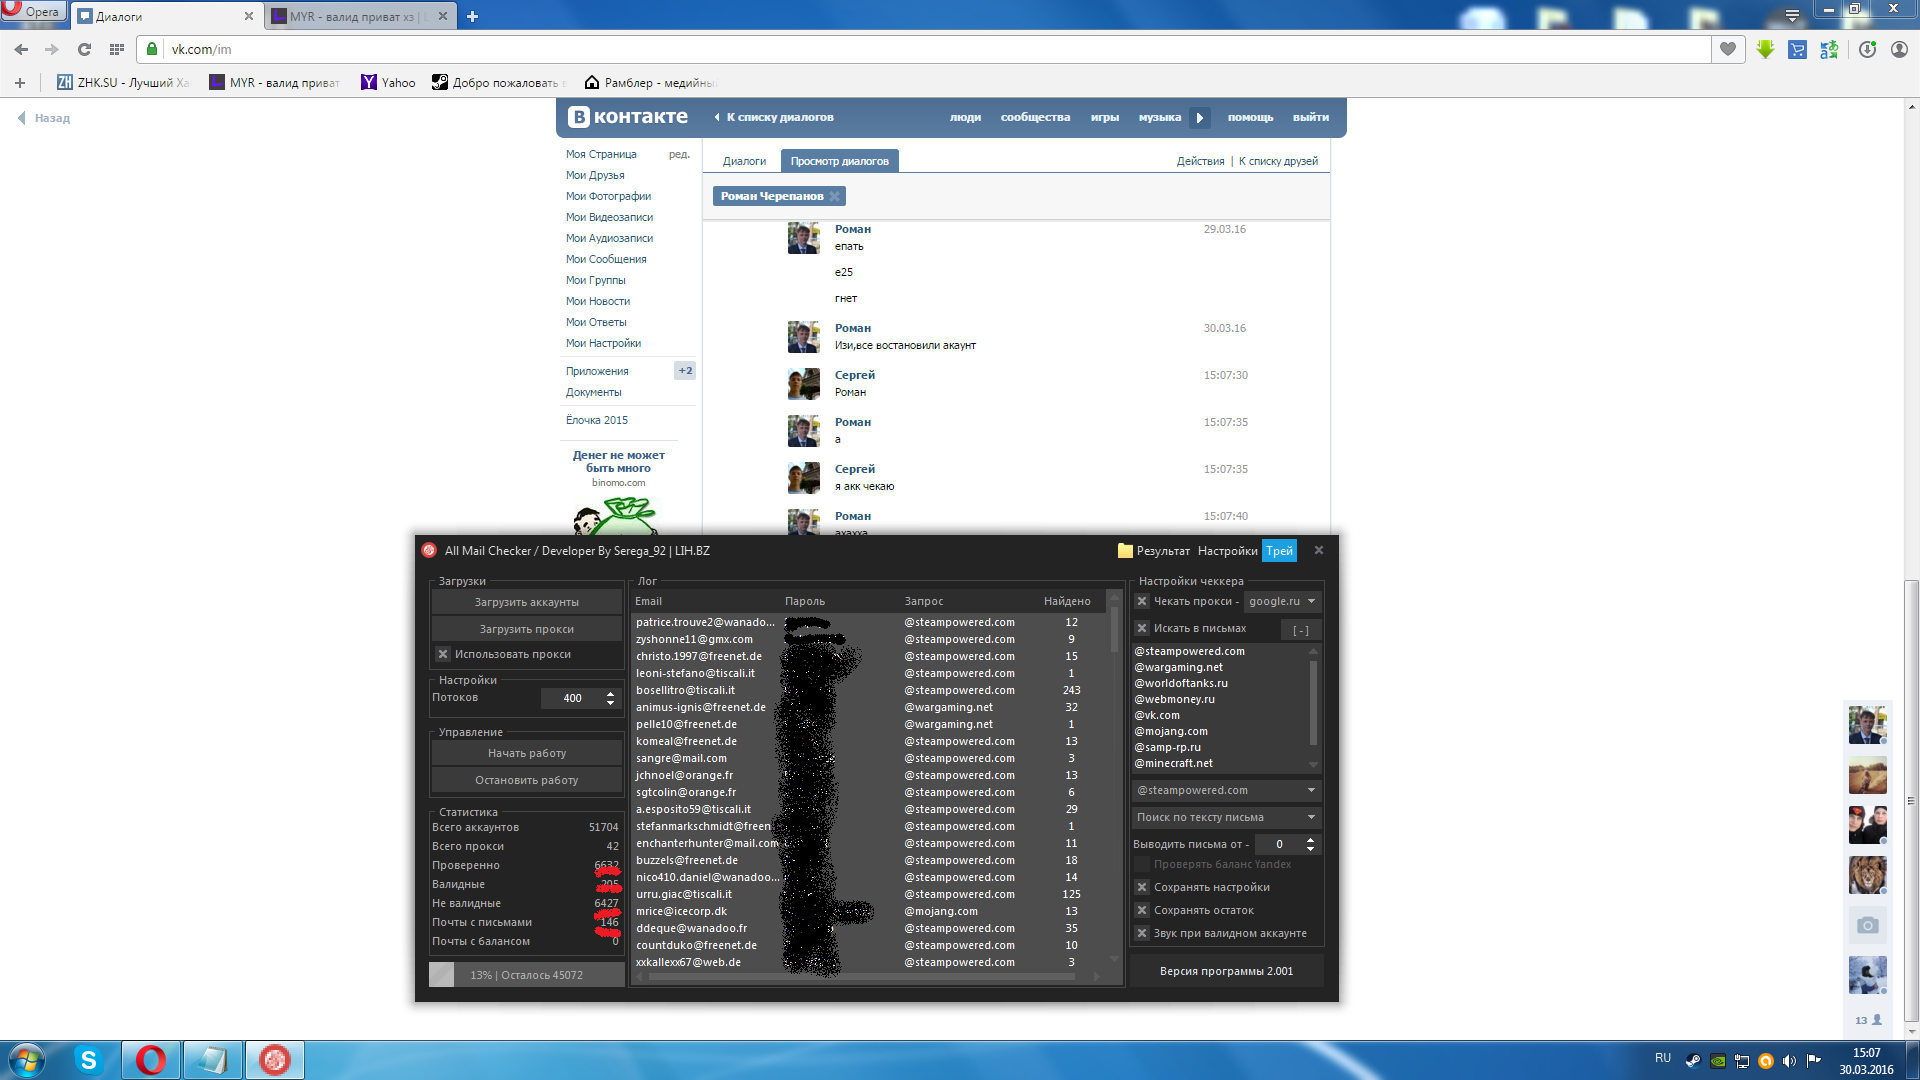Open the Рамблер bookmark

[650, 83]
